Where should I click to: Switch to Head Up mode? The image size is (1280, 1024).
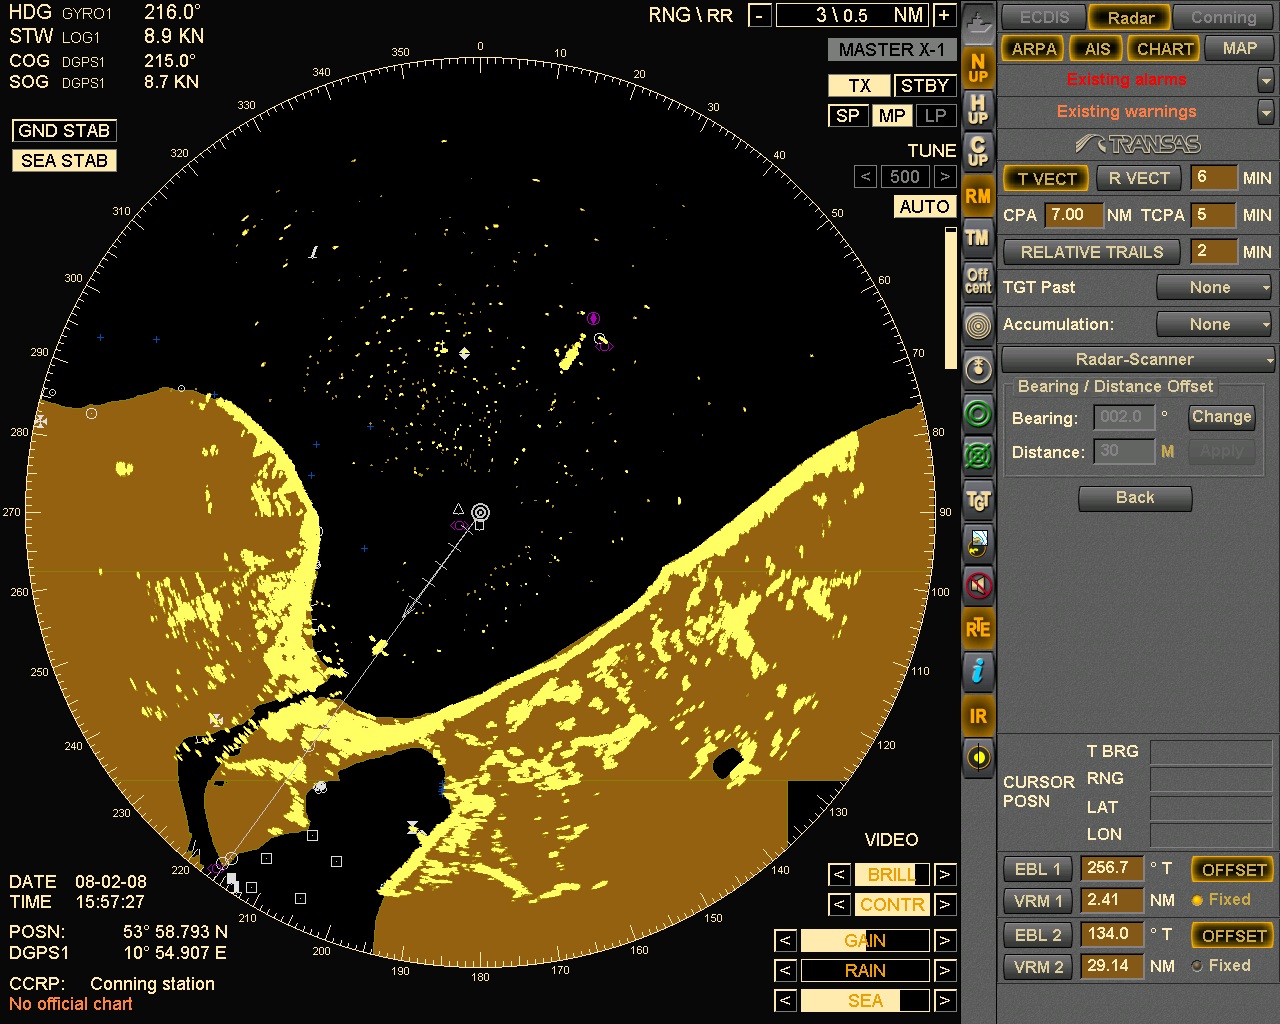977,110
